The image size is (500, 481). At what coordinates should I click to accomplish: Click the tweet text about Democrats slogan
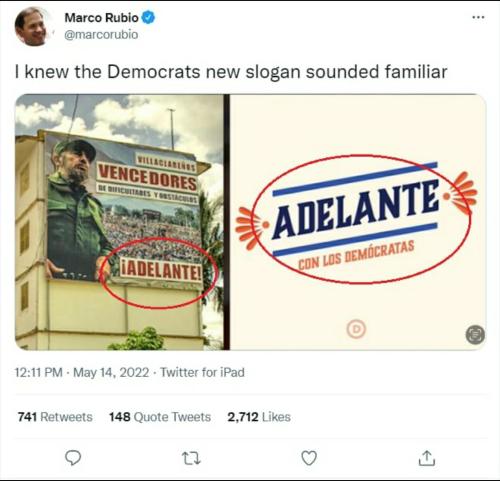pyautogui.click(x=231, y=72)
